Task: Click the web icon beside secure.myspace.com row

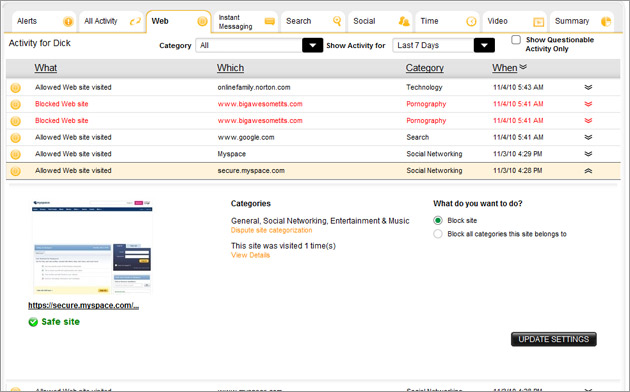Action: [15, 171]
